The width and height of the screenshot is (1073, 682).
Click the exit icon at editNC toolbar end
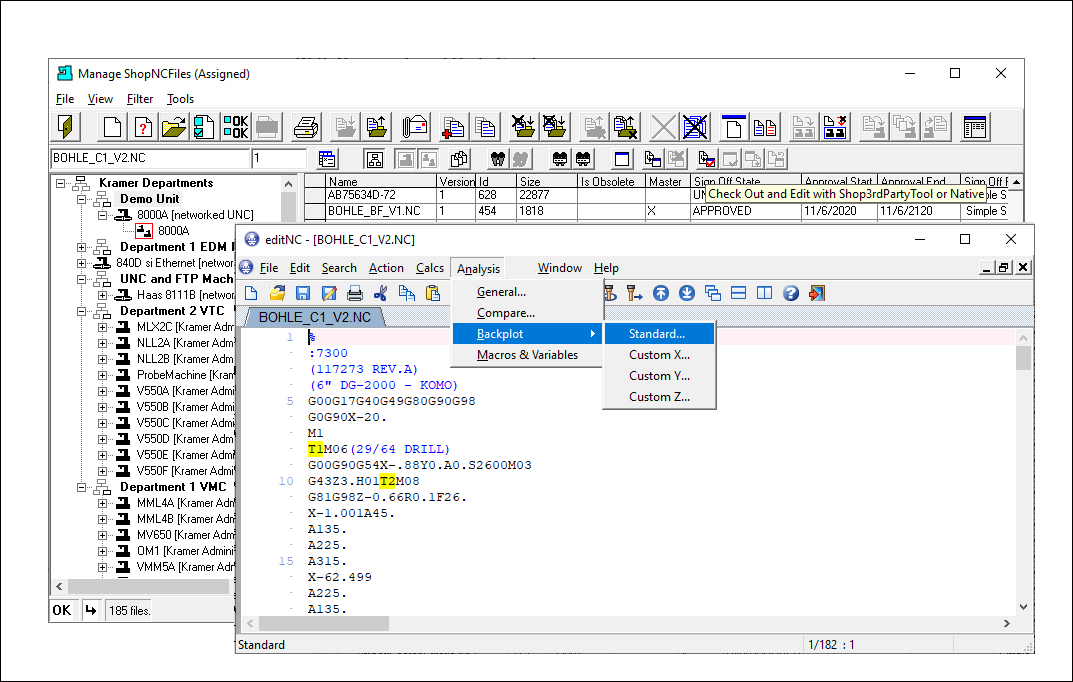point(816,293)
